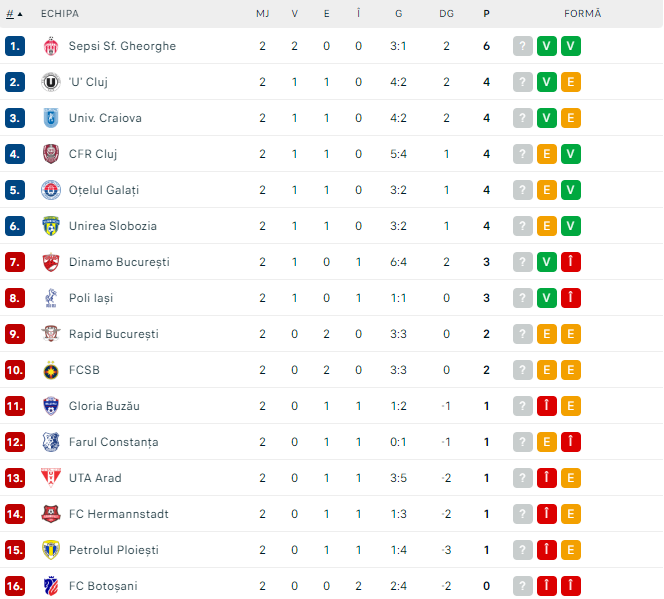Click the grey ? form badge for FCSB
Viewport: 664px width, 599px height.
point(523,370)
